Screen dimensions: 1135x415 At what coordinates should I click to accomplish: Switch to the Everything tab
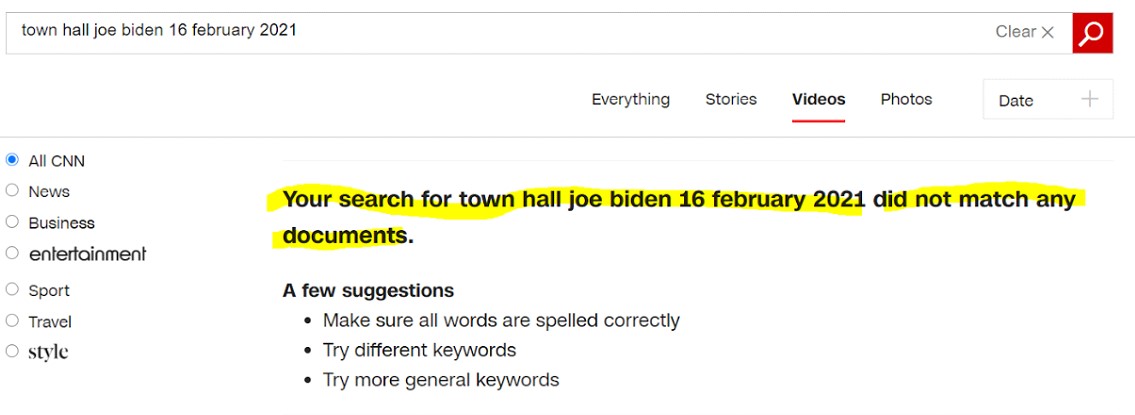point(630,99)
